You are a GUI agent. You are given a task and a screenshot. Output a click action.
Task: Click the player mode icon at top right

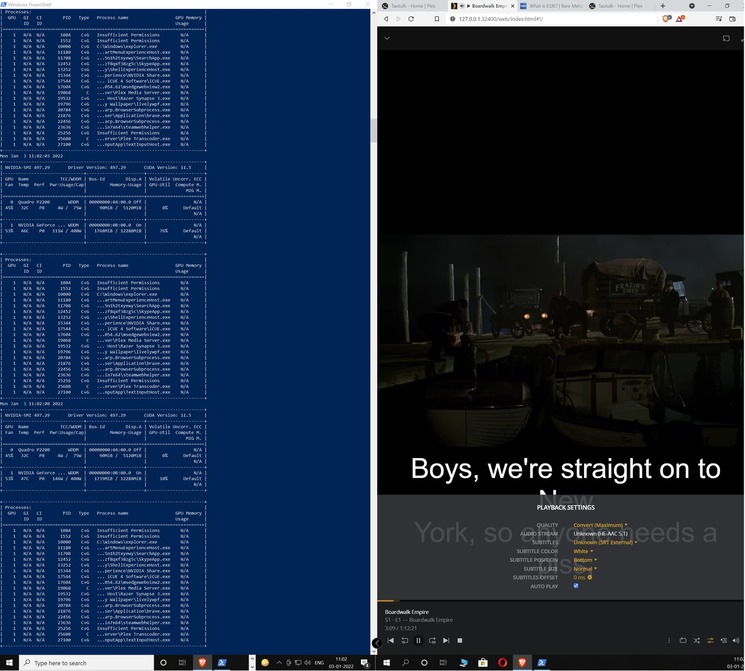pyautogui.click(x=726, y=38)
